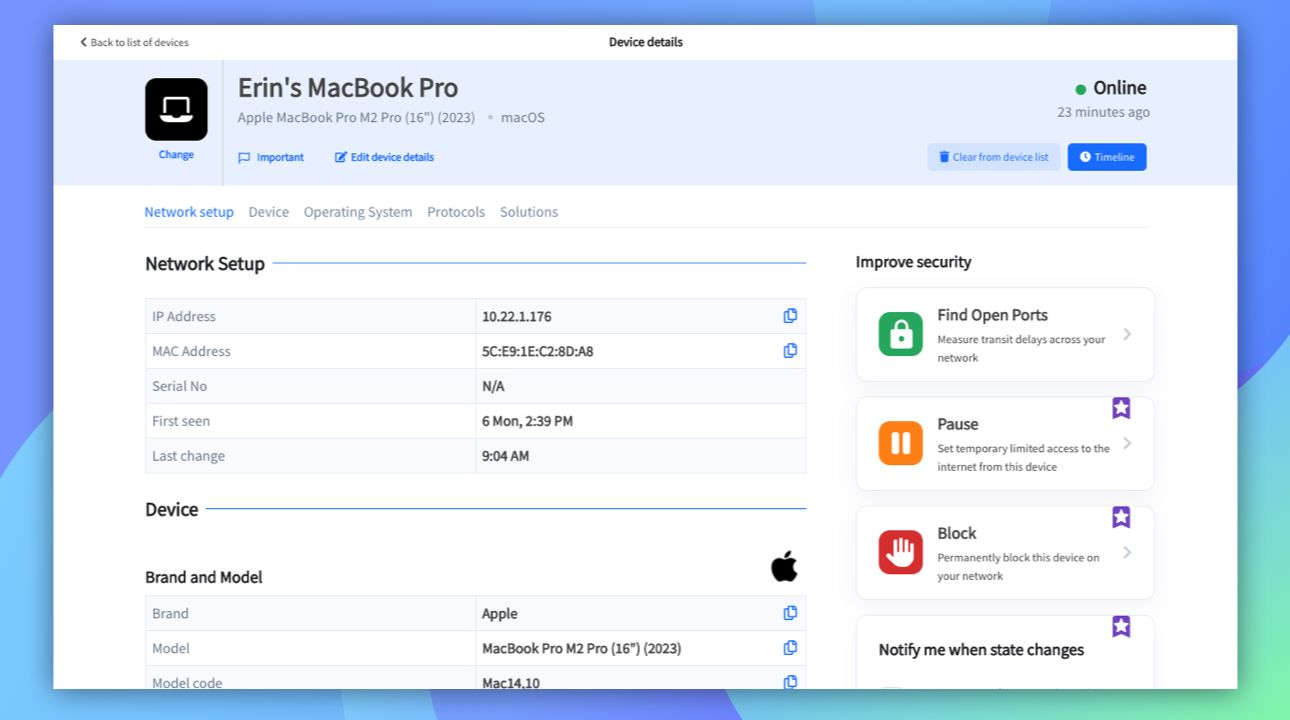Click the green padlock icon on Find Open Ports
This screenshot has height=720, width=1290.
coord(899,333)
